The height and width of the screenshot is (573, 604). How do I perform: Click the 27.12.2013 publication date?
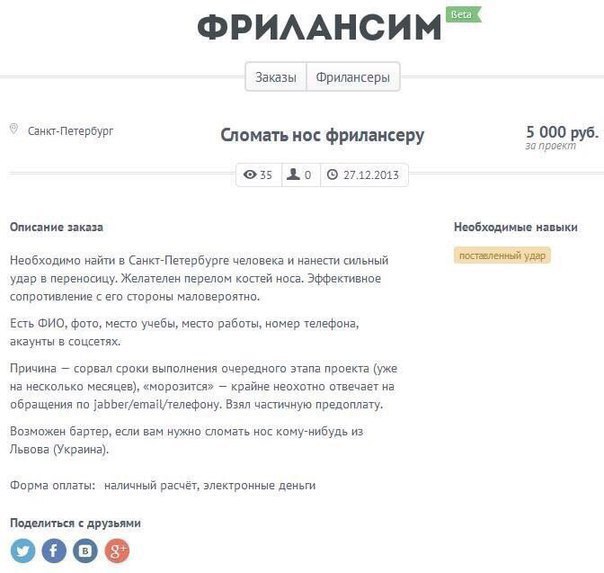[371, 175]
